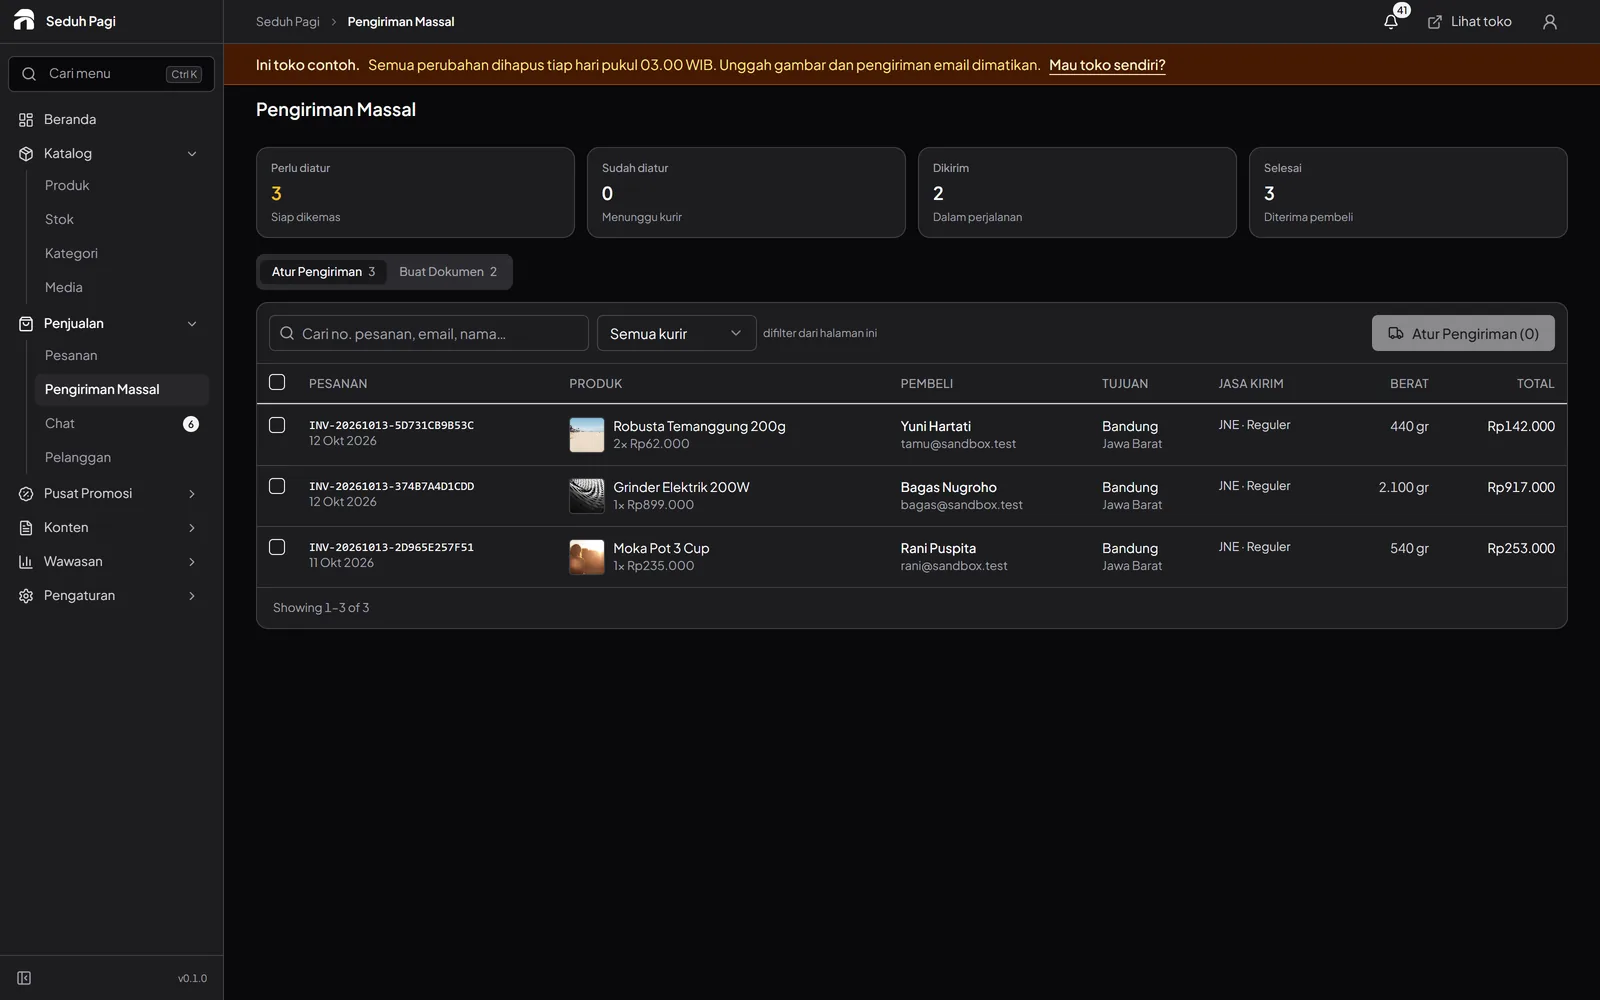The width and height of the screenshot is (1600, 1000).
Task: Click the Seduh Pagi logo icon
Action: [24, 20]
